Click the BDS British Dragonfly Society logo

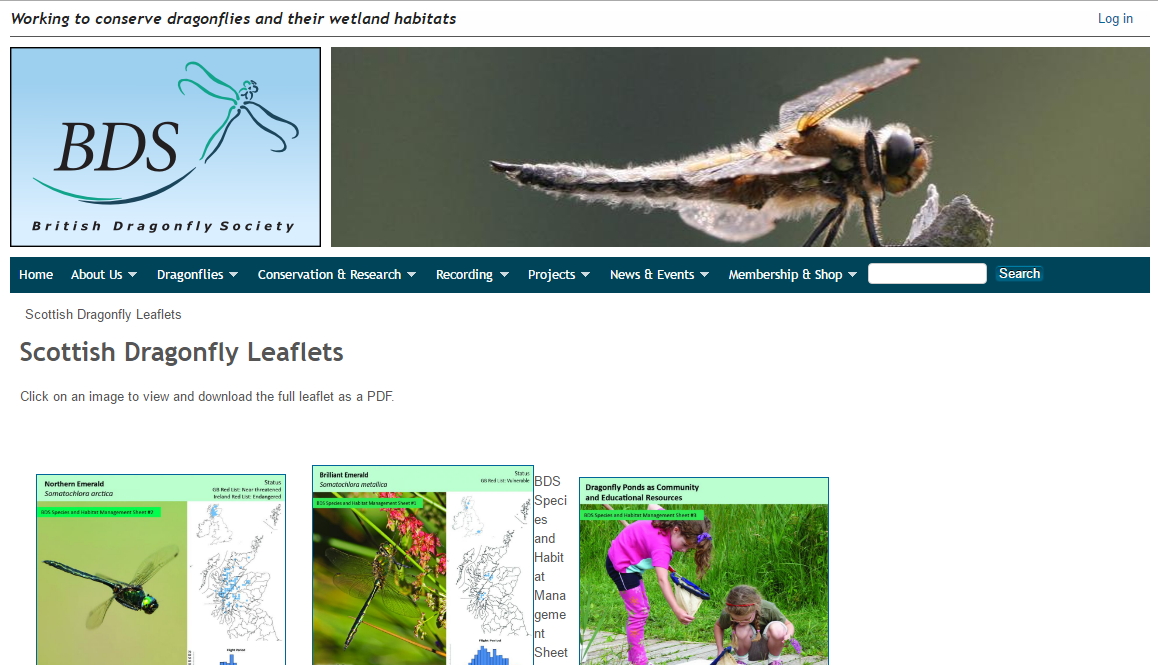[x=165, y=147]
